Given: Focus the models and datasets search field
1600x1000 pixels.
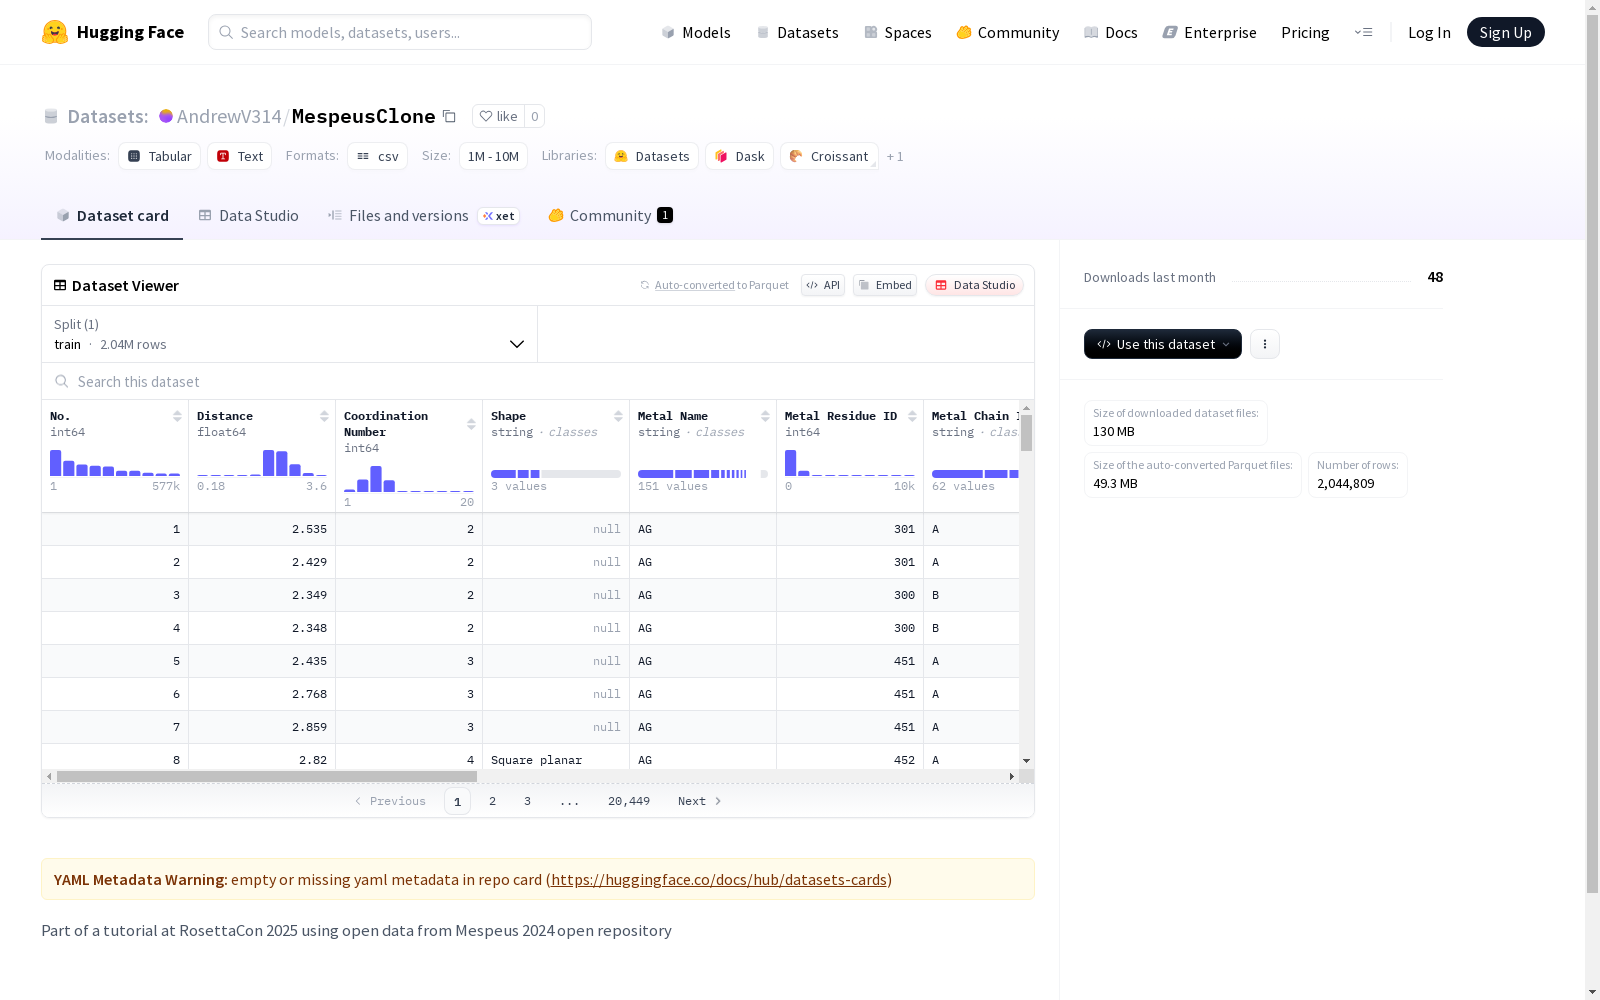Looking at the screenshot, I should point(400,32).
